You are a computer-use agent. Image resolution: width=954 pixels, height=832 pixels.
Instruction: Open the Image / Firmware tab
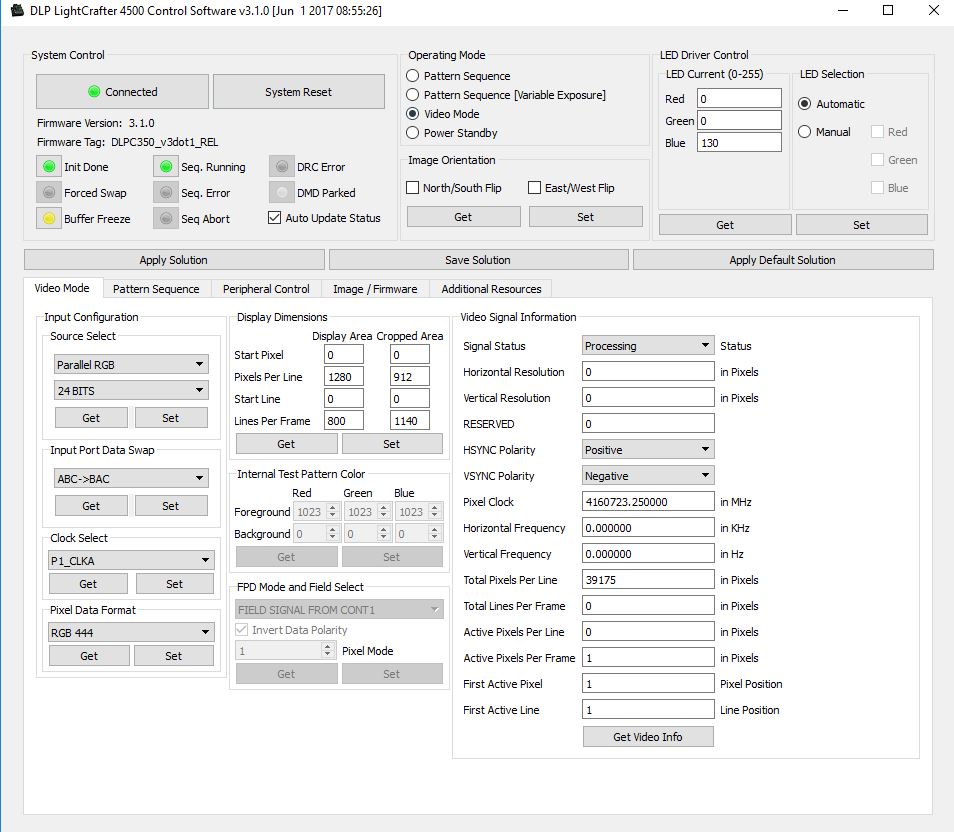(375, 288)
